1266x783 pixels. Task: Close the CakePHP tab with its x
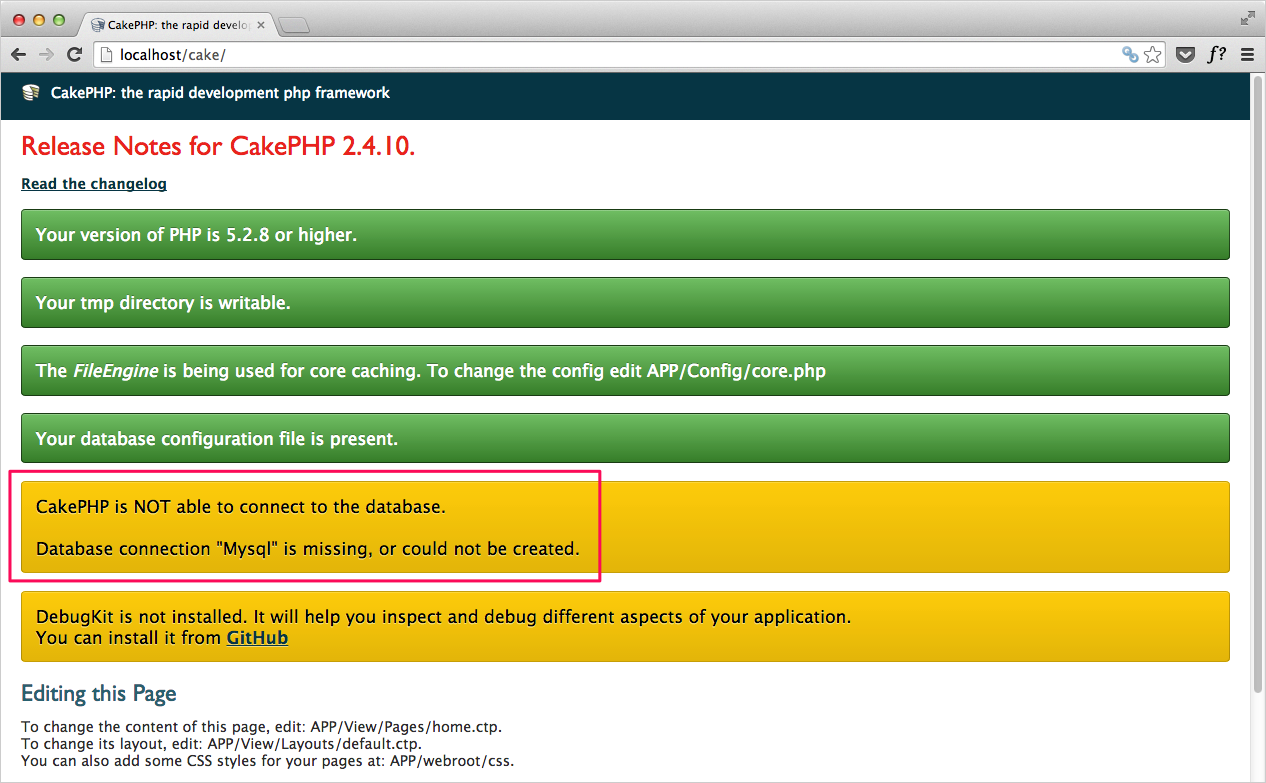pos(259,26)
